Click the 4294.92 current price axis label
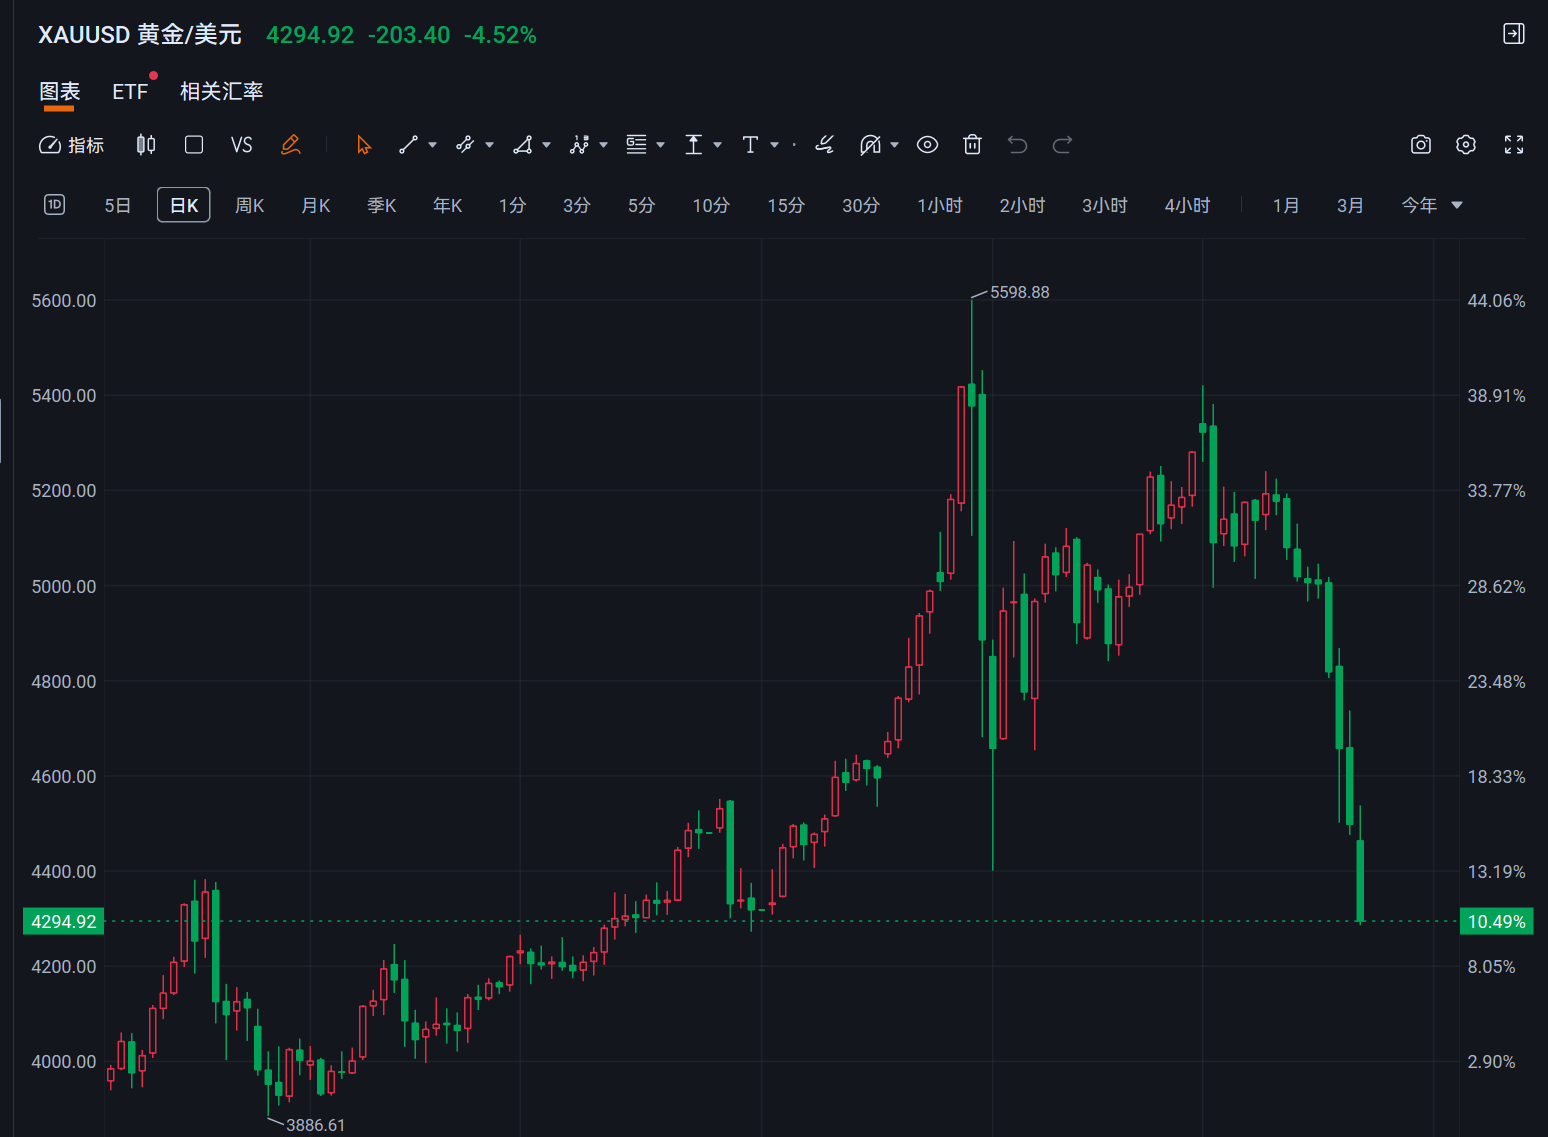Screen dimensions: 1548x1137 click(63, 921)
